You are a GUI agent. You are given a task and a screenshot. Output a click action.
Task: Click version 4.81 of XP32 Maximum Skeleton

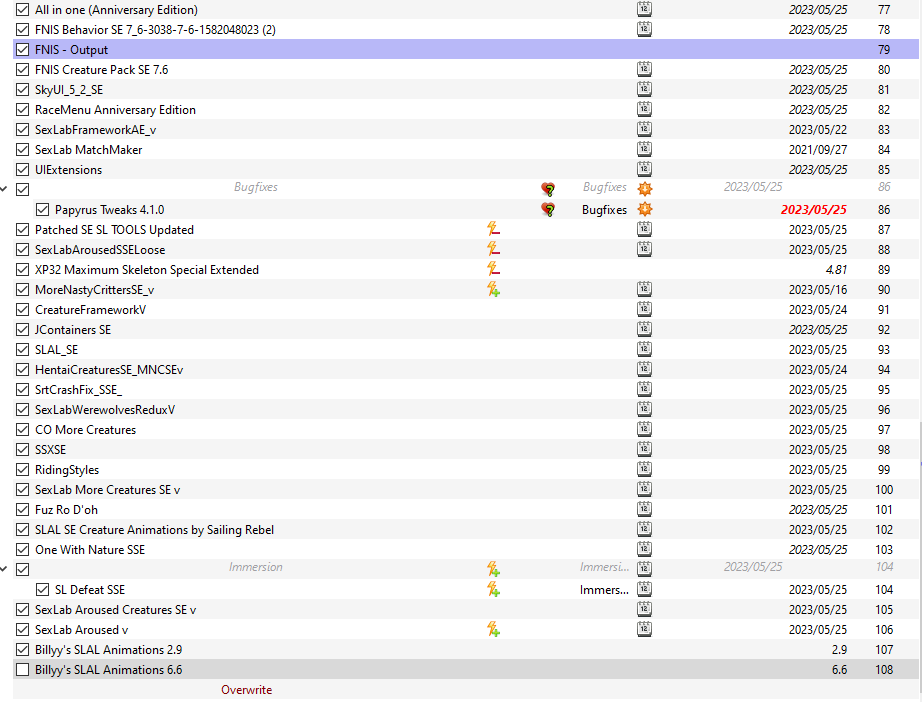(836, 269)
